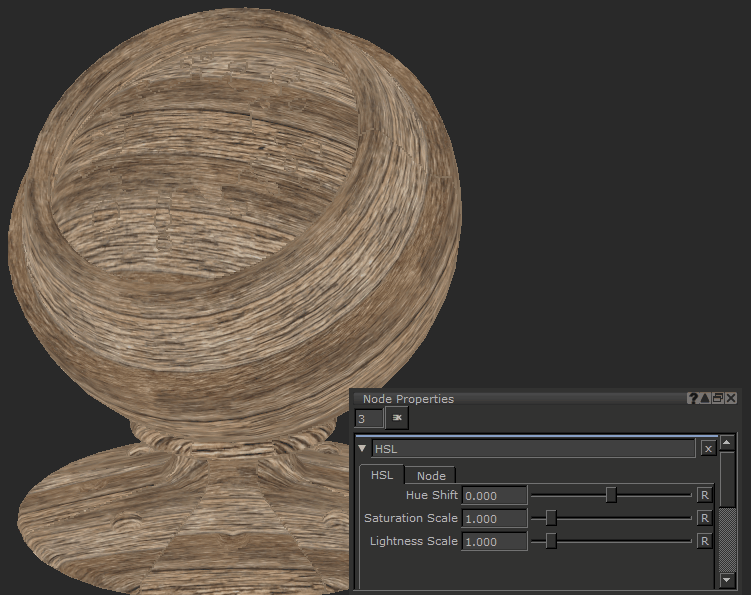Click the Hue Shift slider handle
This screenshot has width=751, height=595.
[611, 495]
